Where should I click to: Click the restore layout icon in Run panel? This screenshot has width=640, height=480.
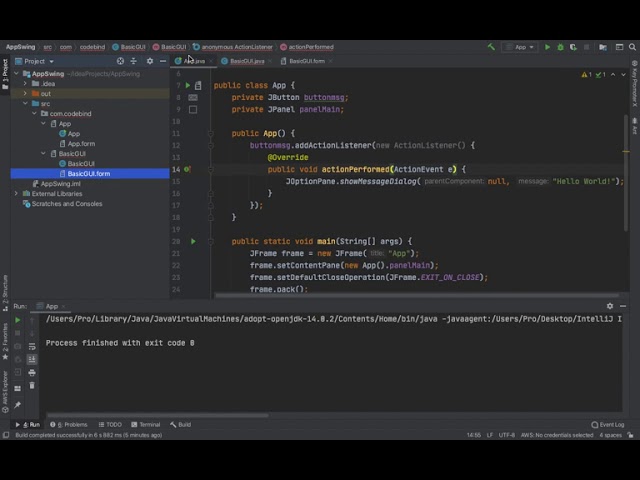coord(18,389)
